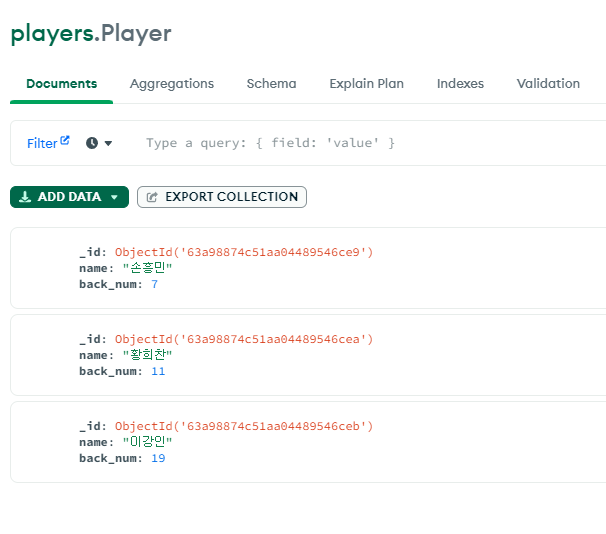Select the Documents tab
The image size is (606, 534).
point(61,84)
